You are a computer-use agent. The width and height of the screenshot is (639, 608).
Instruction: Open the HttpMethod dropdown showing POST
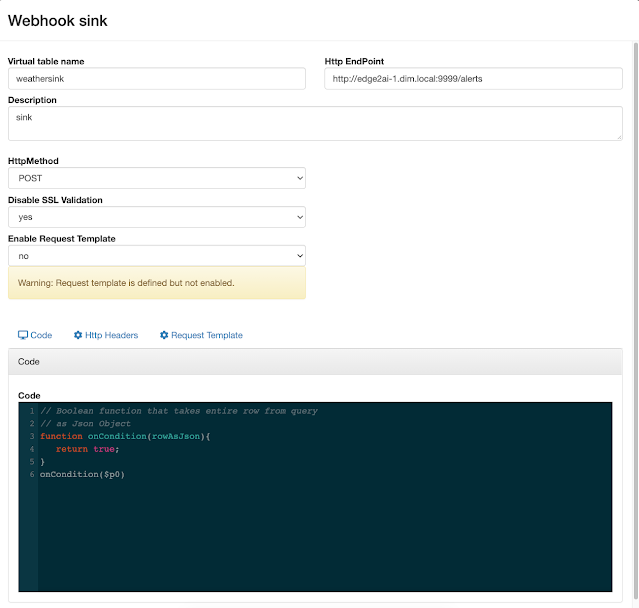pos(156,178)
